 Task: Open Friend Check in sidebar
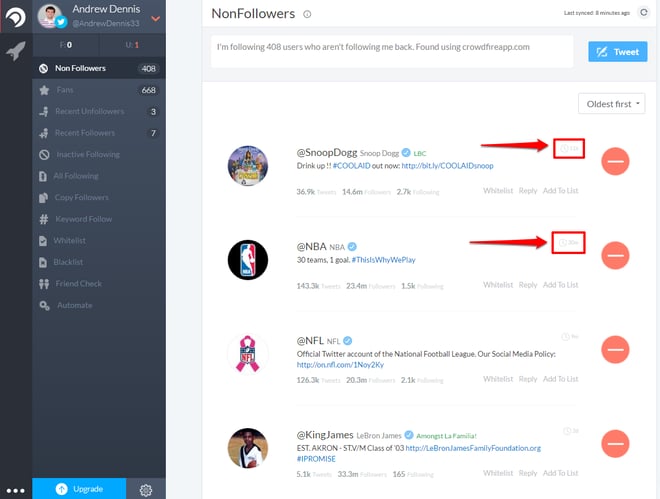click(x=99, y=284)
